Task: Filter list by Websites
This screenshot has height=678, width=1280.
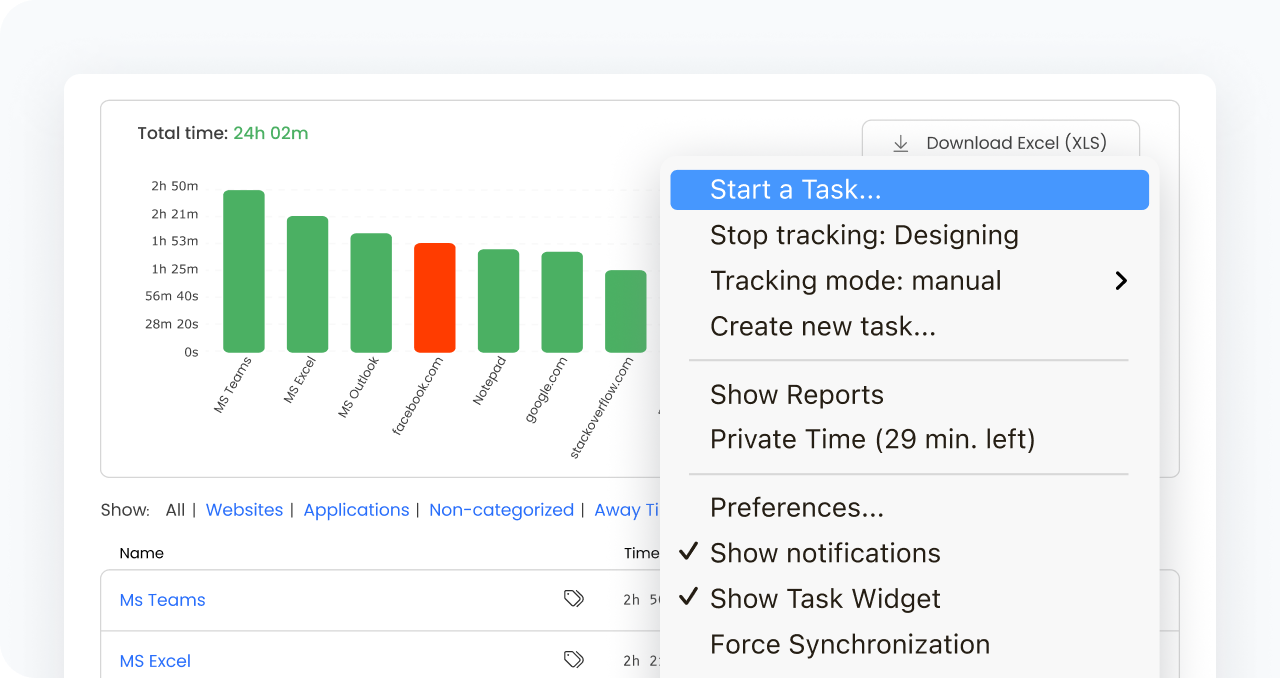Action: pyautogui.click(x=244, y=510)
